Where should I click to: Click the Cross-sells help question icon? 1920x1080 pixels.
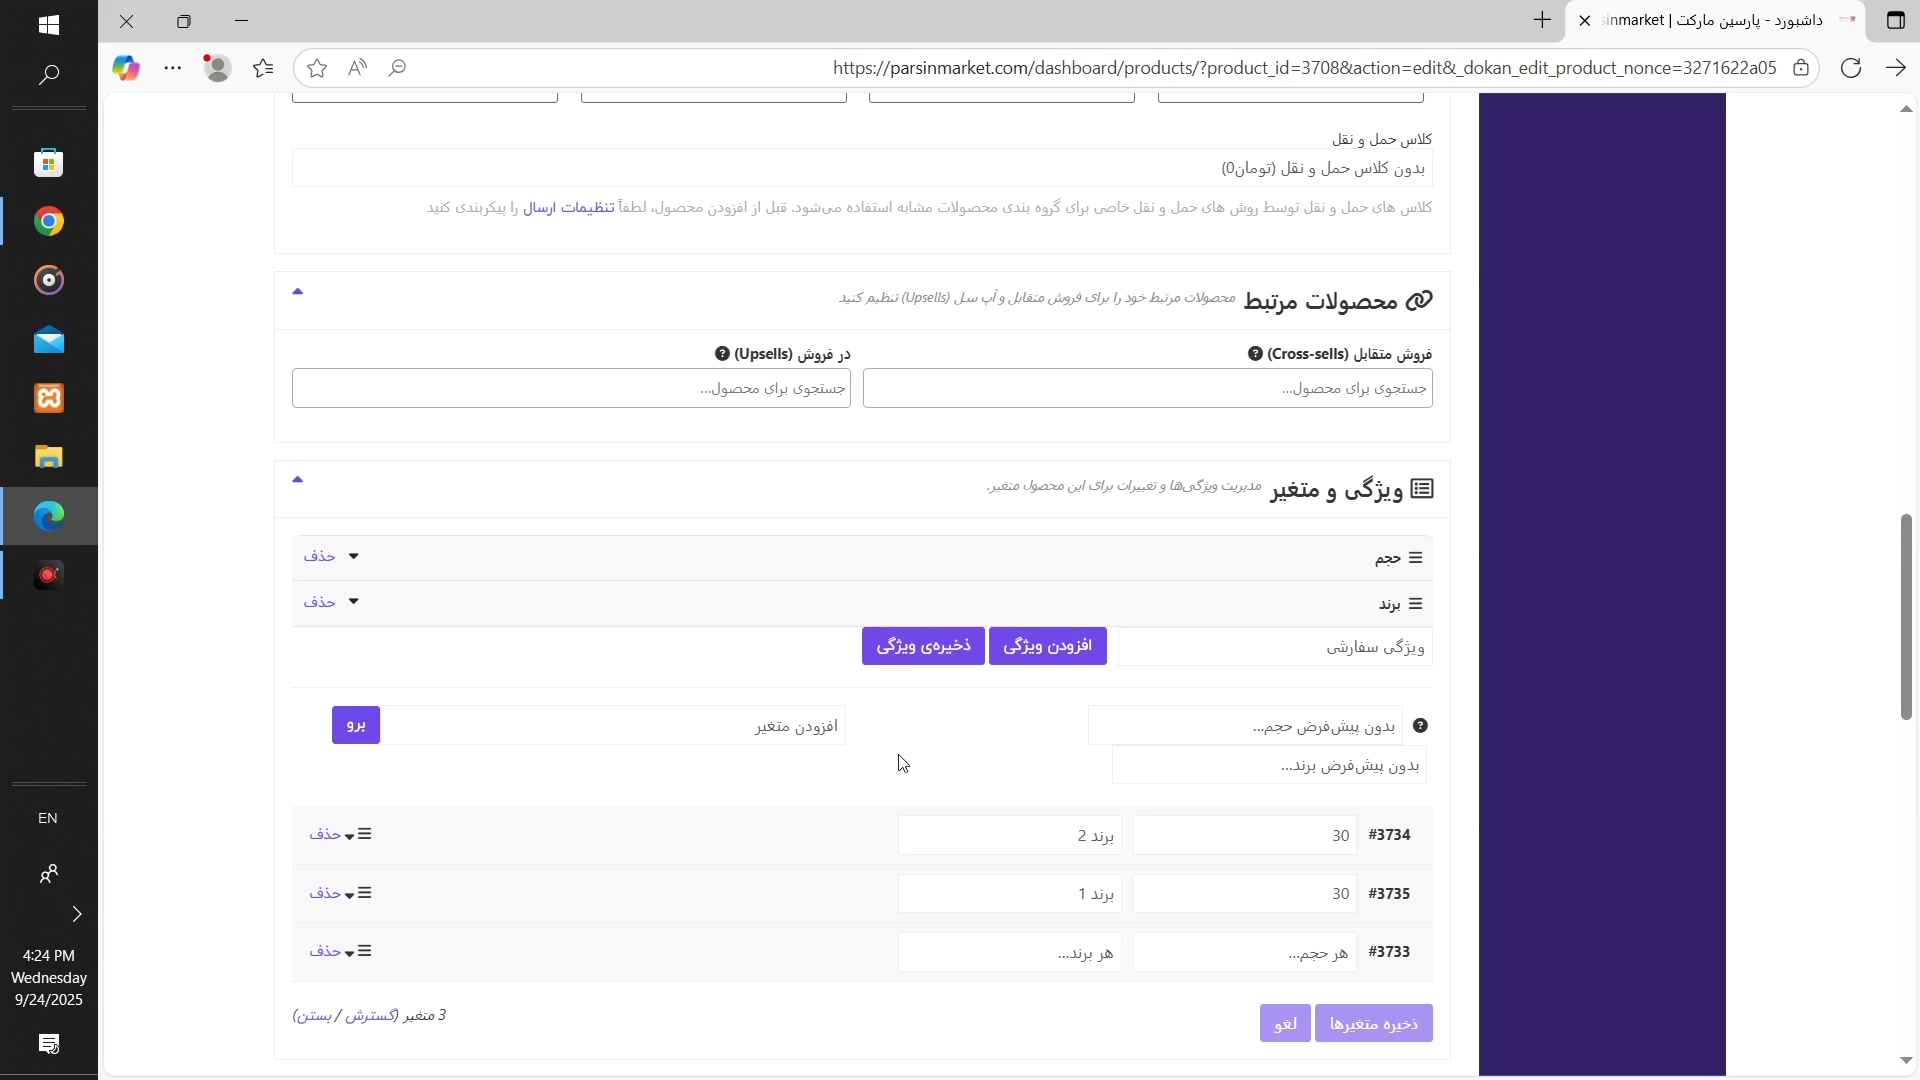(1255, 355)
